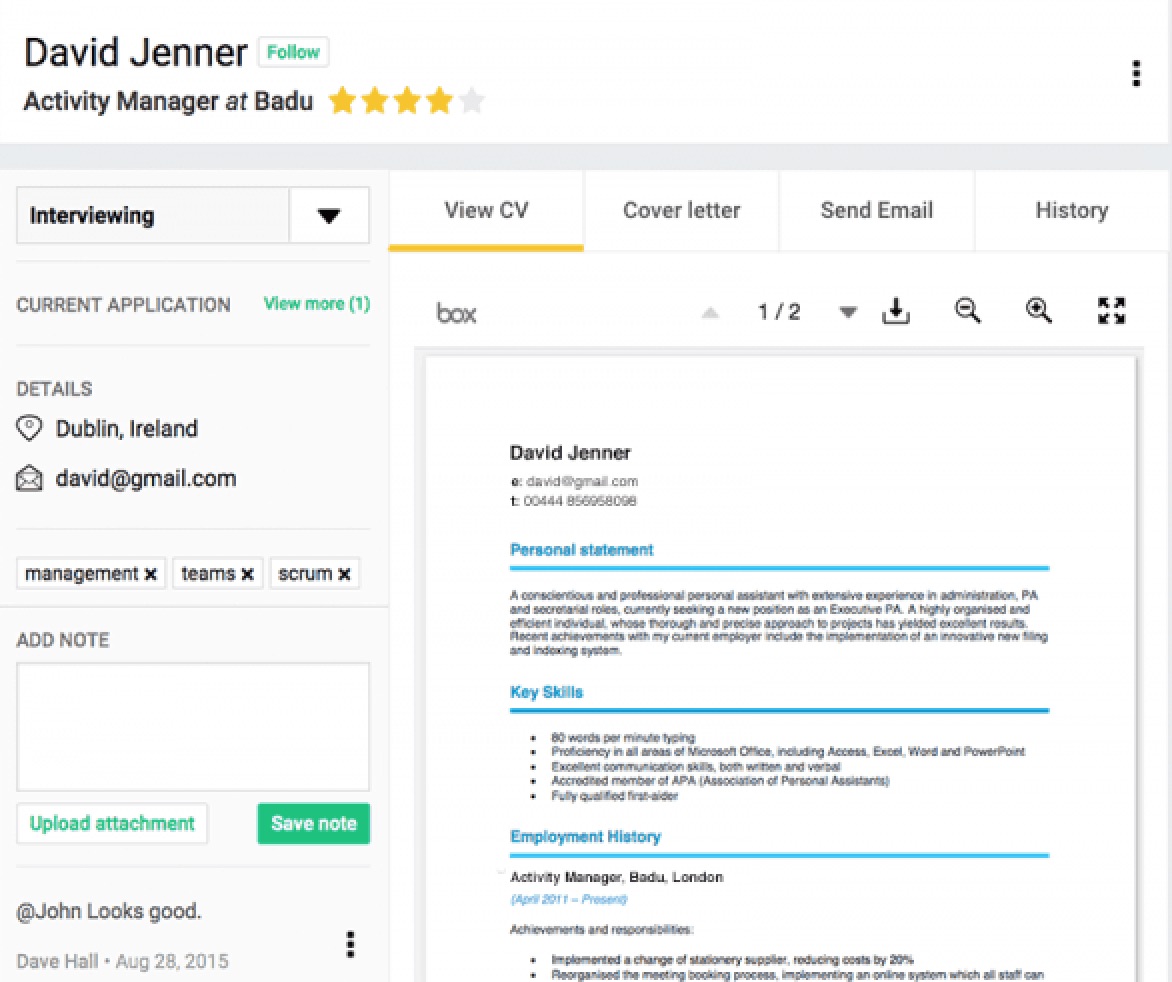Click the Follow button
1172x982 pixels.
click(x=293, y=52)
